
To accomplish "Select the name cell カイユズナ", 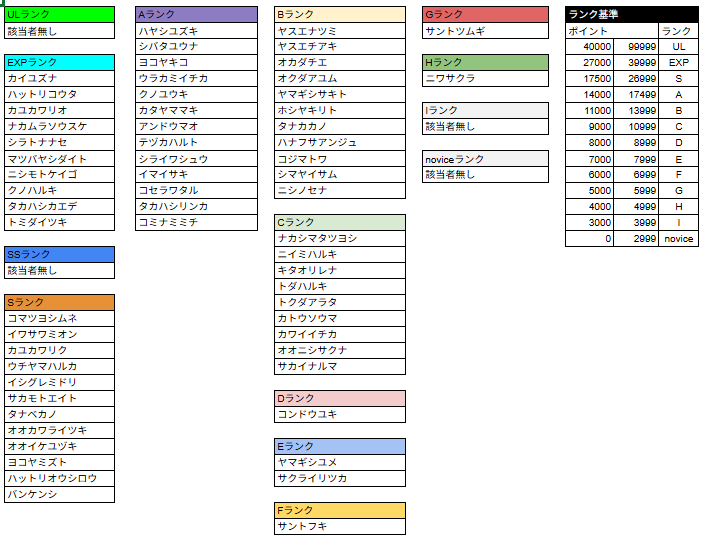I will [60, 78].
